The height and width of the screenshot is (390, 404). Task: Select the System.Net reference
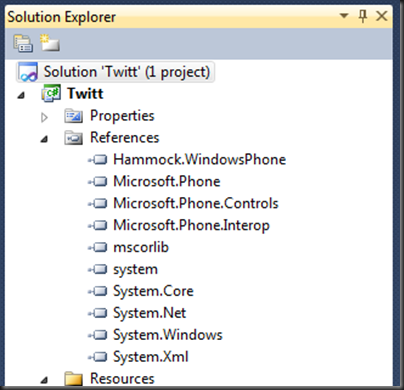point(149,314)
